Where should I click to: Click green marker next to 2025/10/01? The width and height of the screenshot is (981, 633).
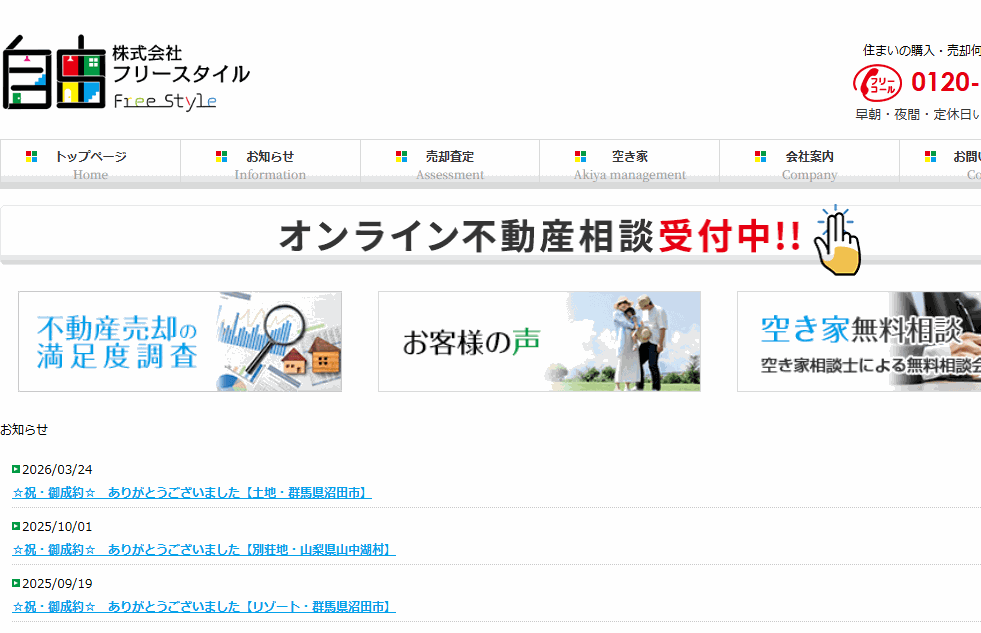(x=16, y=526)
